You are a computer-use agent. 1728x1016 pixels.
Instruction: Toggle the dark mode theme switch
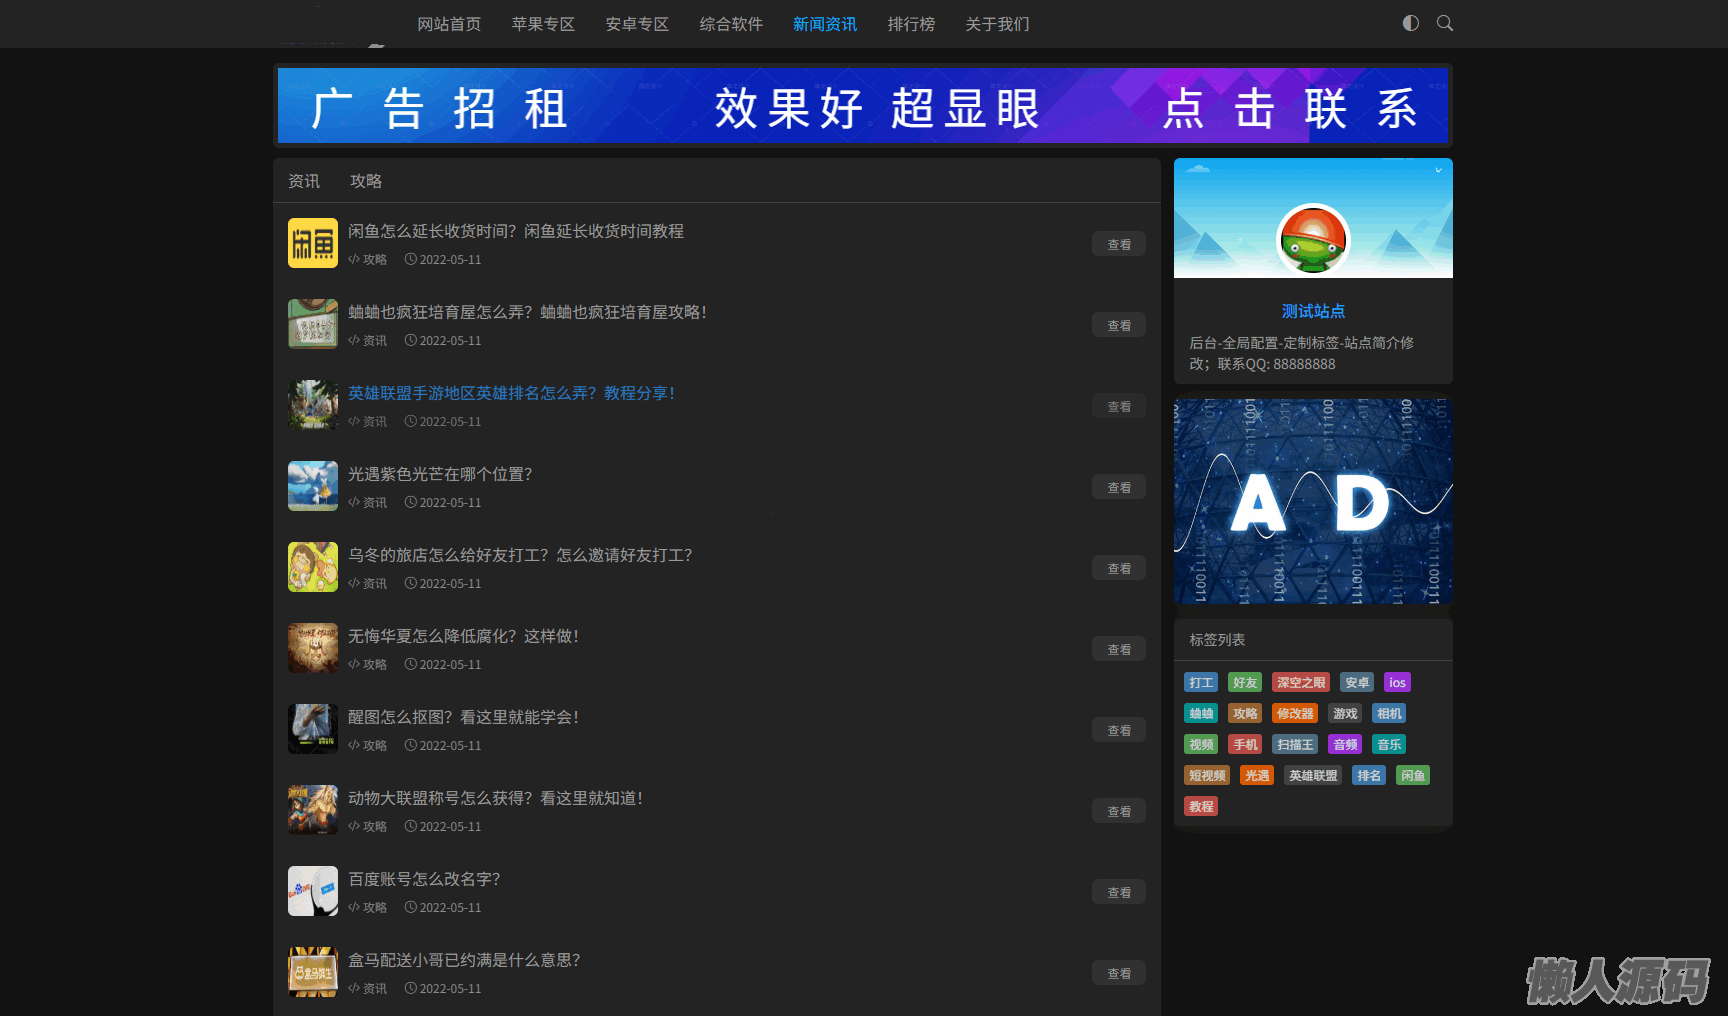point(1410,23)
